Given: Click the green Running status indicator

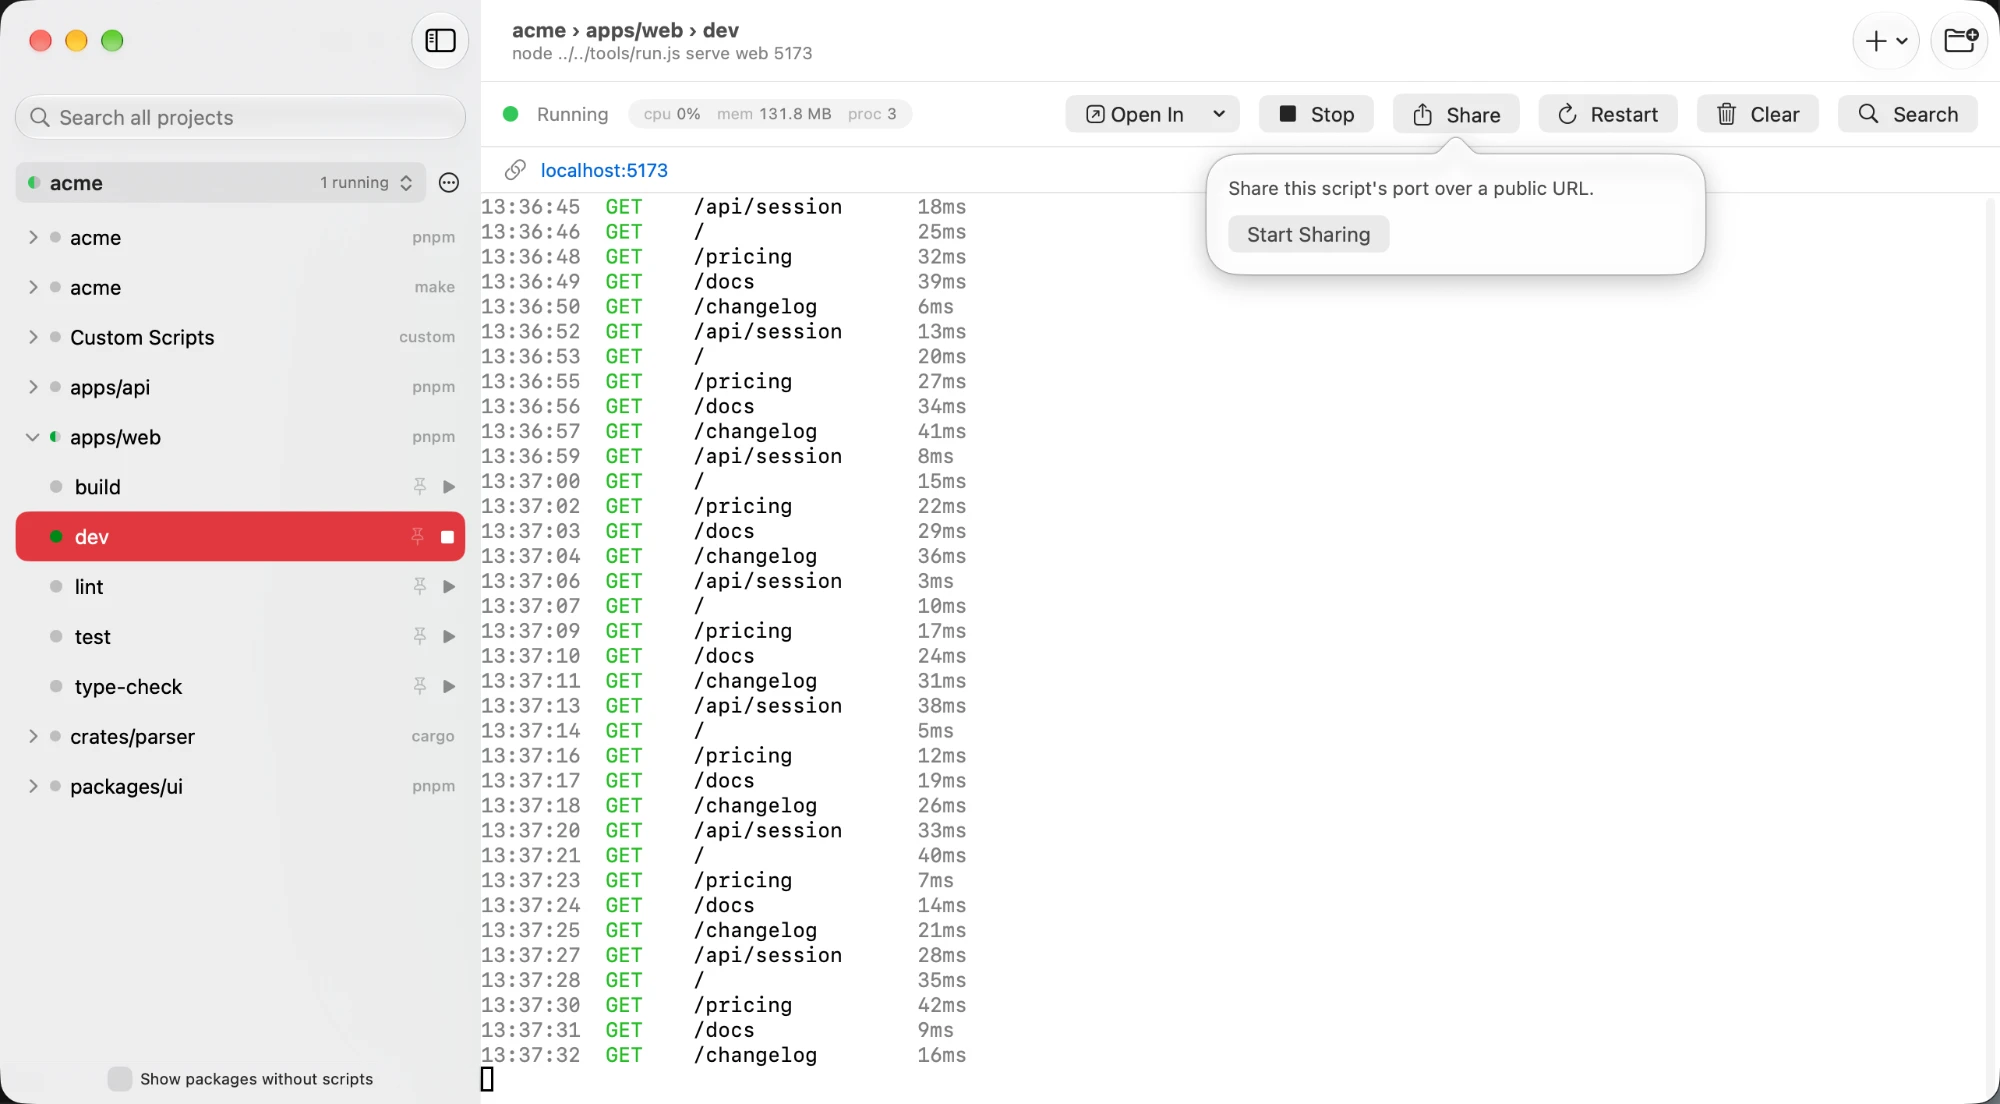Looking at the screenshot, I should click(510, 114).
